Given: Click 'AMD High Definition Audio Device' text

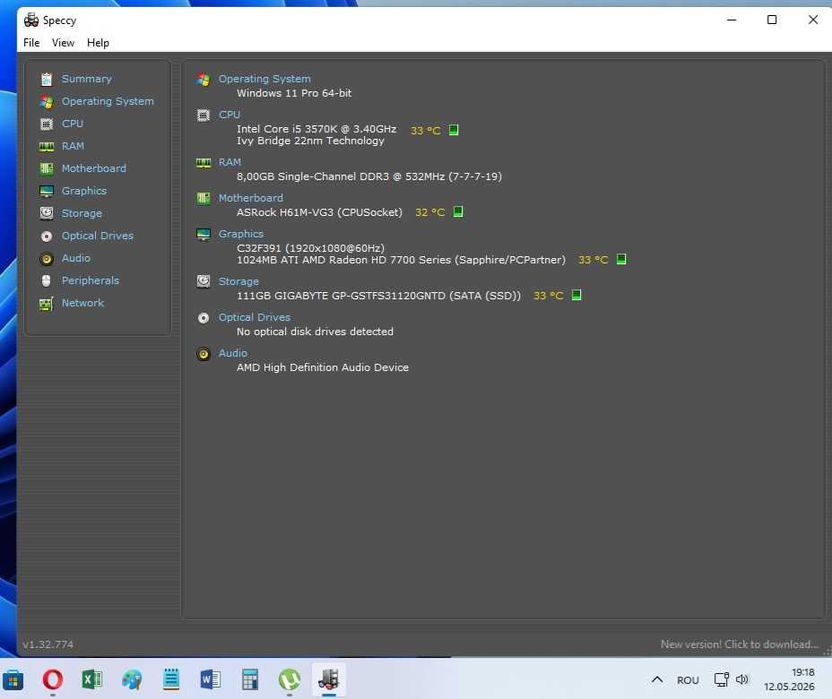Looking at the screenshot, I should point(323,368).
